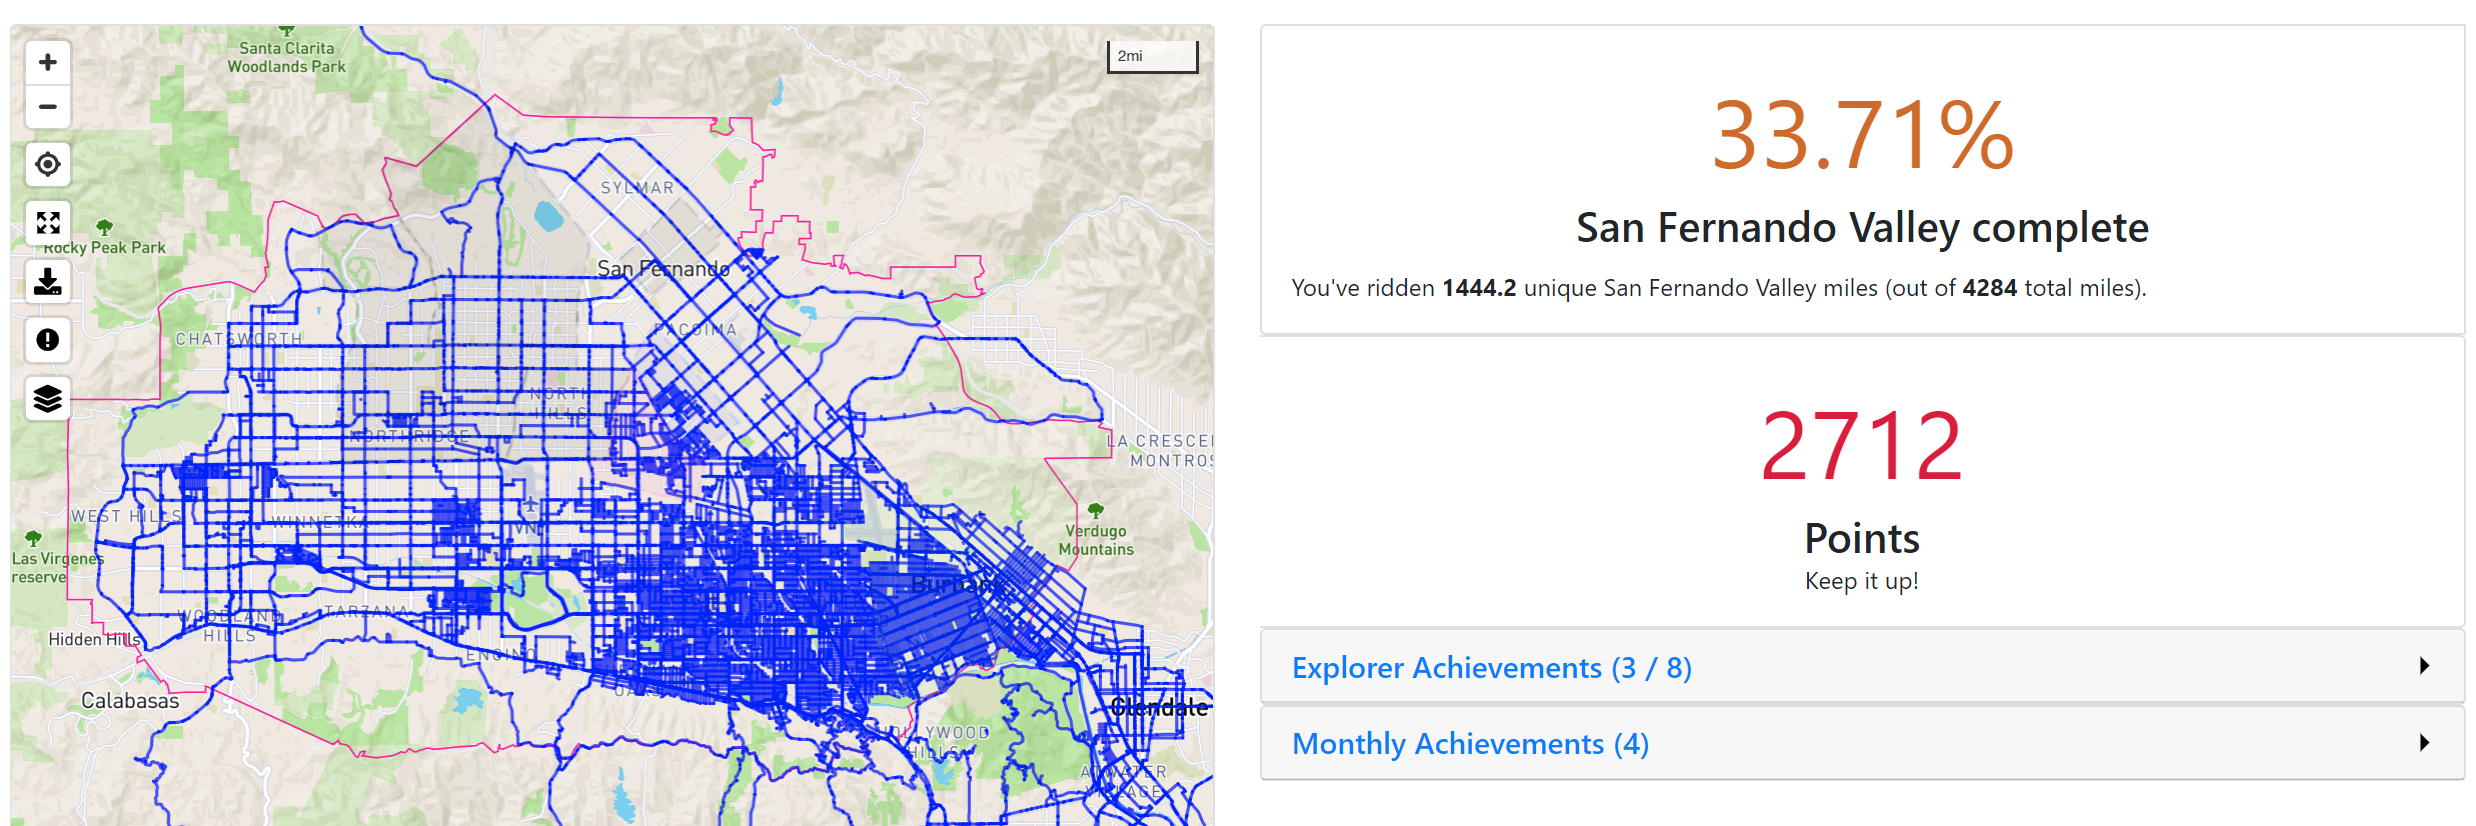Zoom in on the map
The image size is (2476, 826).
(47, 63)
